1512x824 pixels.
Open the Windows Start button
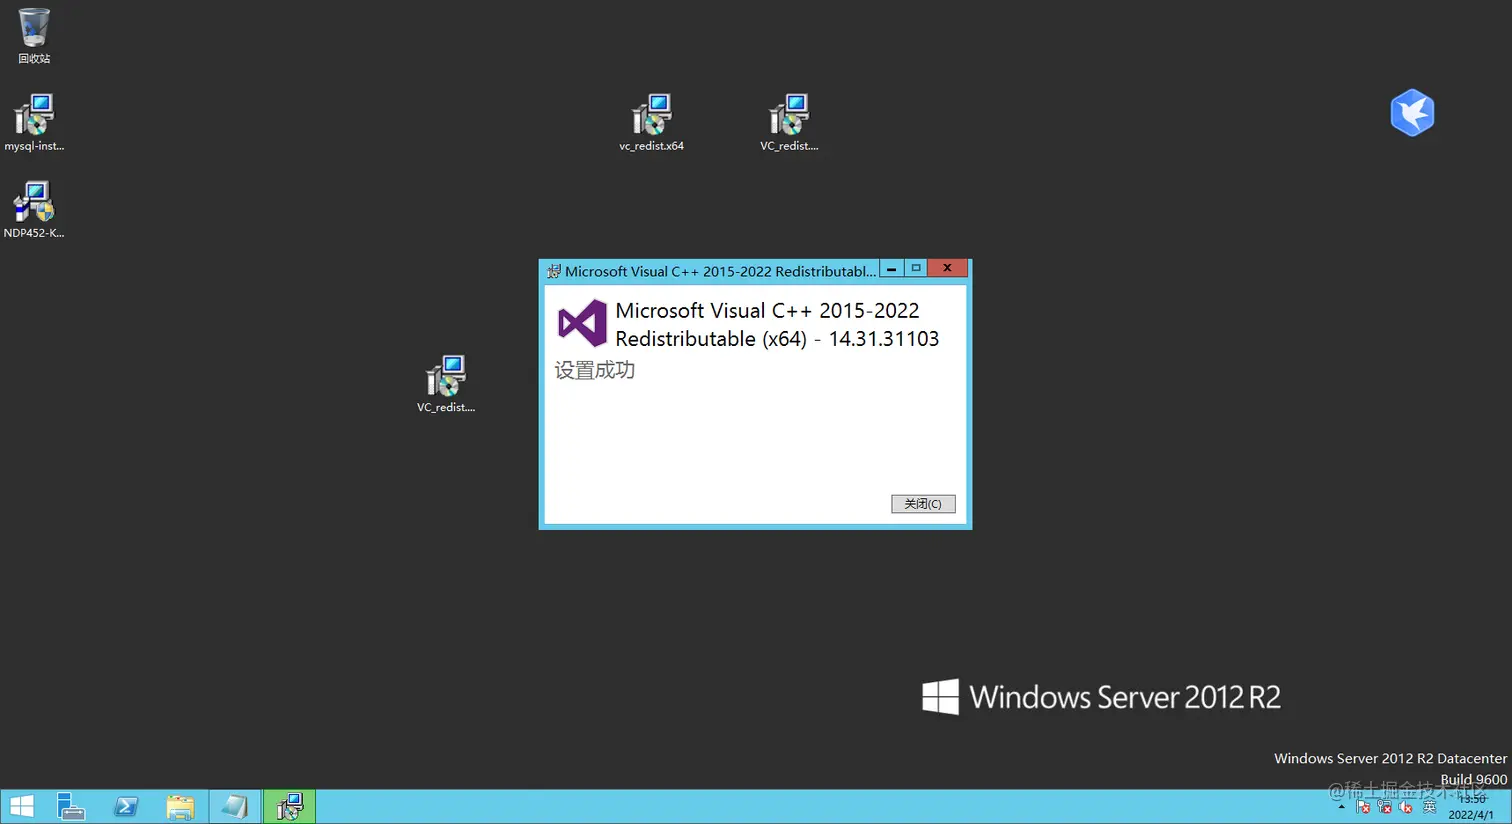click(x=21, y=806)
